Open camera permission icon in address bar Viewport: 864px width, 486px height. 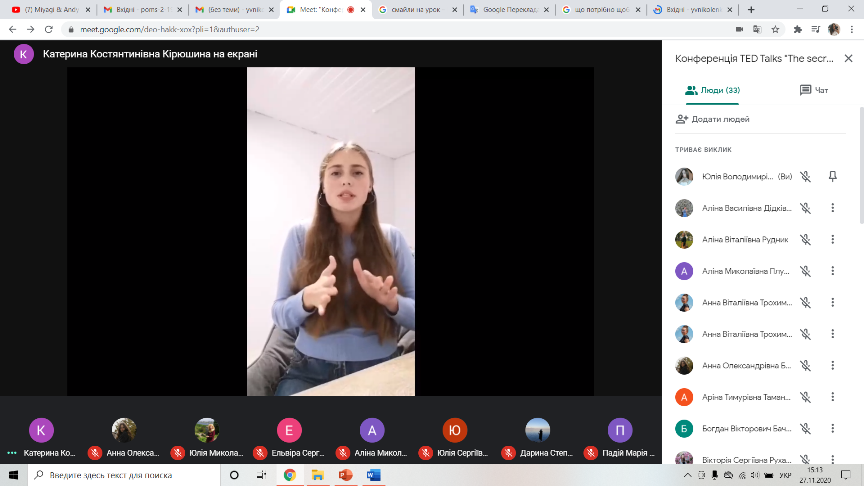[x=739, y=29]
